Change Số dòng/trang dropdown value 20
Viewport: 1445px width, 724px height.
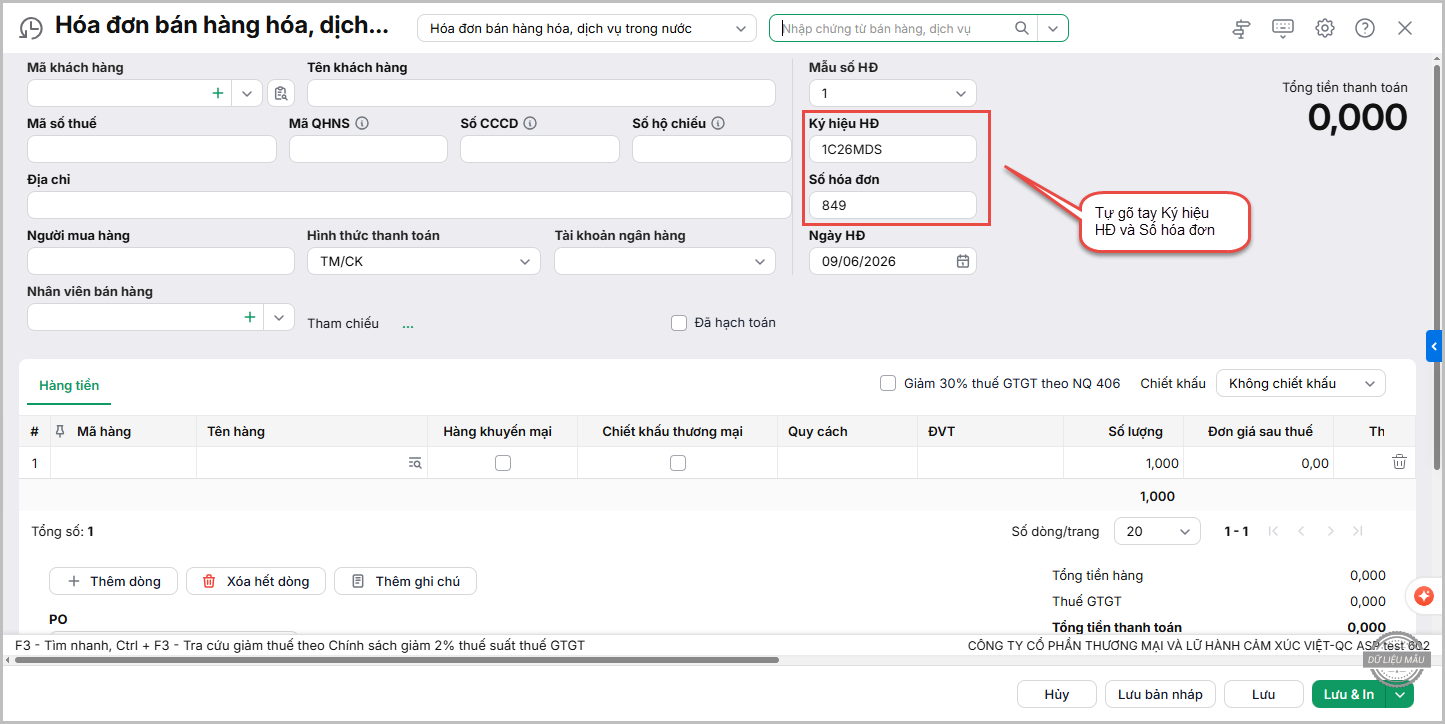coord(1158,531)
